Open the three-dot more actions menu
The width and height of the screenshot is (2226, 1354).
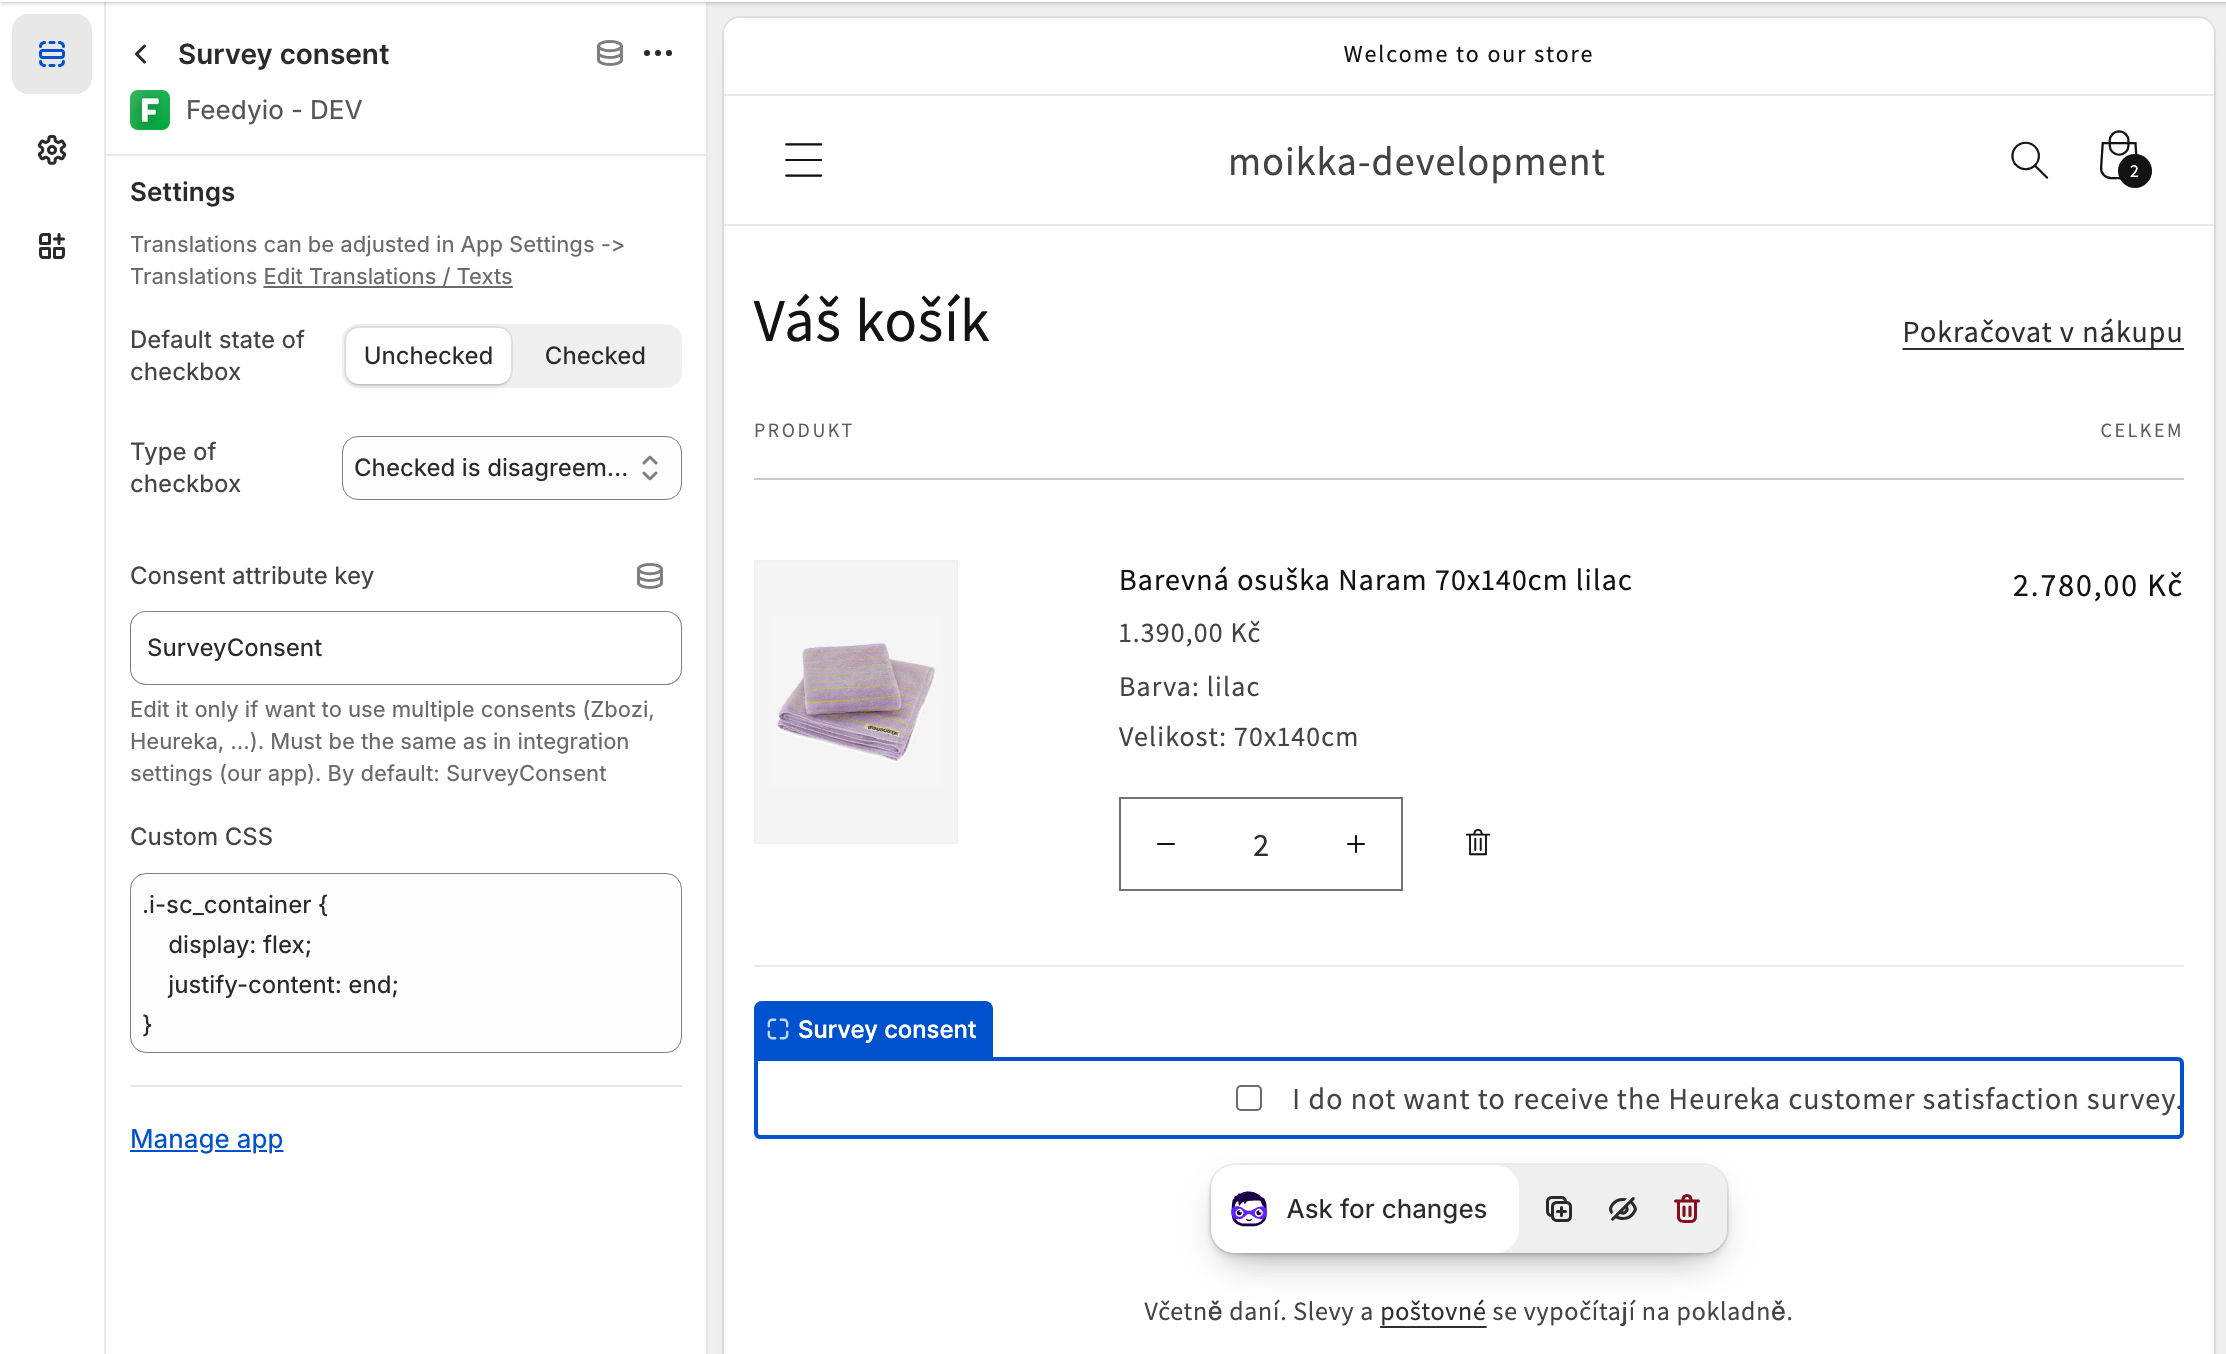pos(658,53)
